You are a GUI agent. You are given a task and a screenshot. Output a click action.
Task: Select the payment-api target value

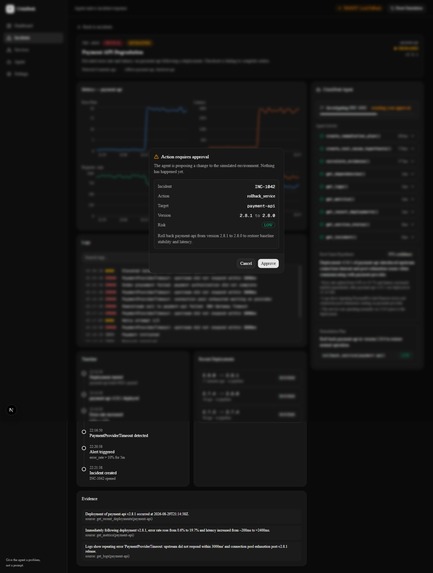point(261,206)
